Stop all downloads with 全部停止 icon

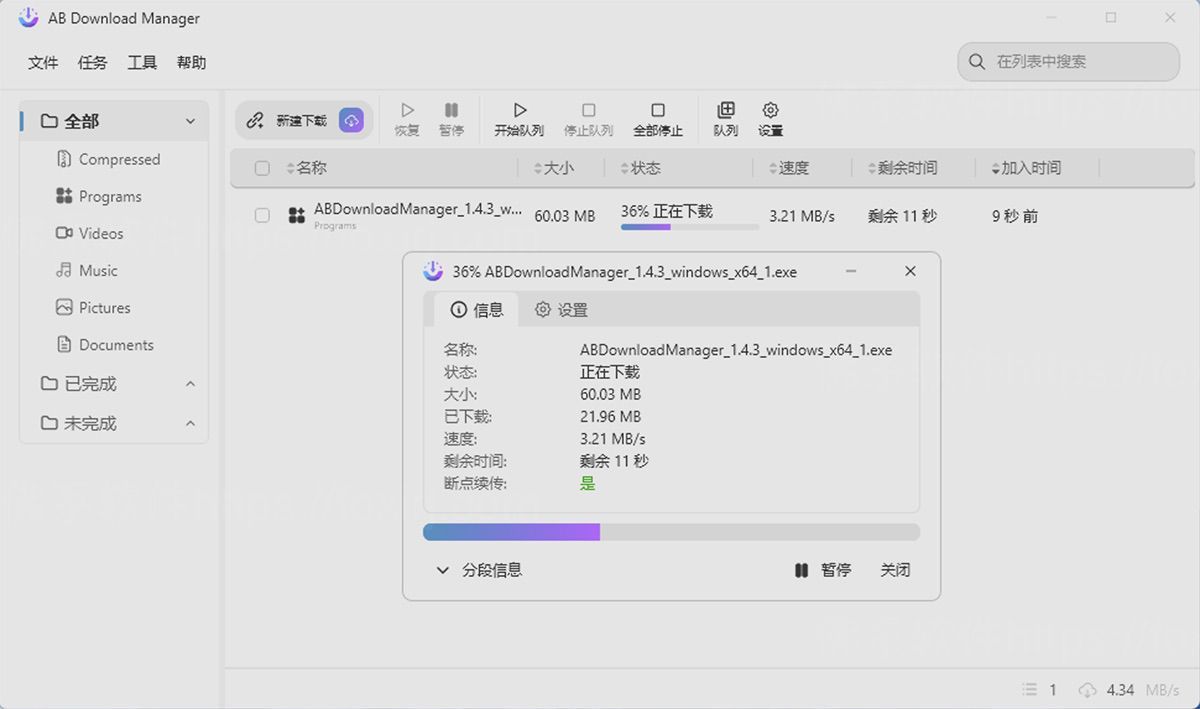pyautogui.click(x=657, y=117)
